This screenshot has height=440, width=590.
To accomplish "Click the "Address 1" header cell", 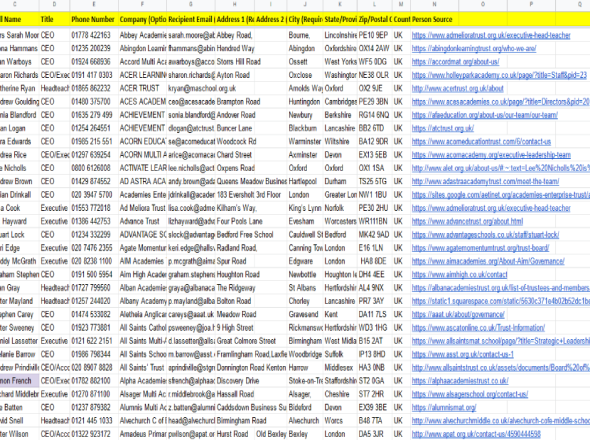I will (235, 20).
